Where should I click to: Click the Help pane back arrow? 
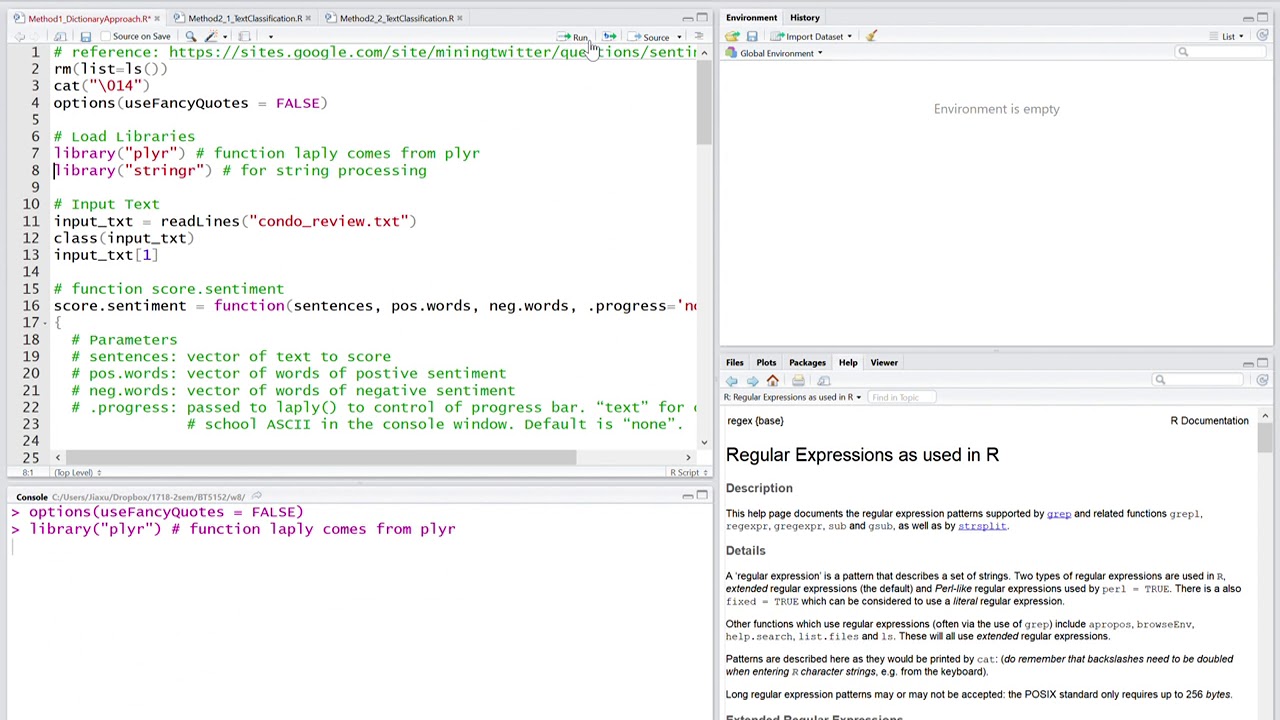[x=732, y=381]
